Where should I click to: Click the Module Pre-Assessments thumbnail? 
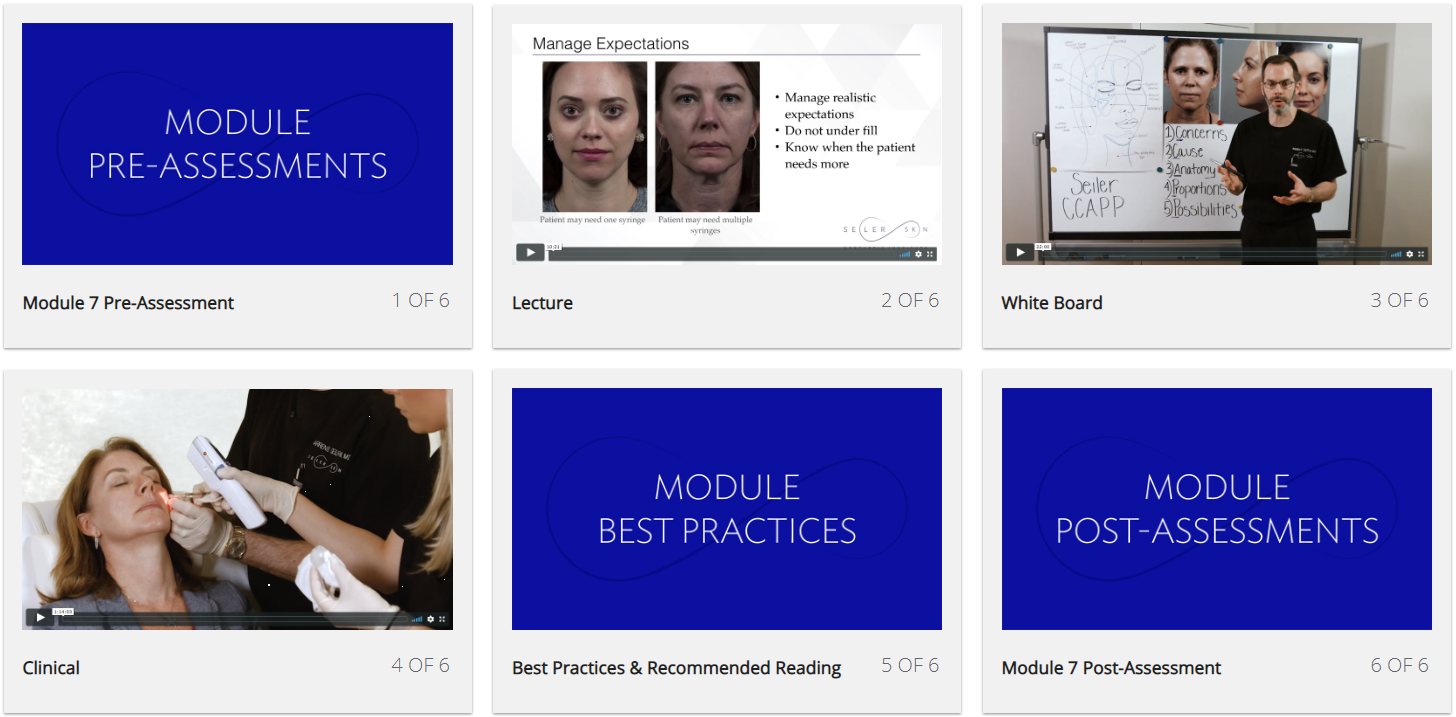click(237, 143)
